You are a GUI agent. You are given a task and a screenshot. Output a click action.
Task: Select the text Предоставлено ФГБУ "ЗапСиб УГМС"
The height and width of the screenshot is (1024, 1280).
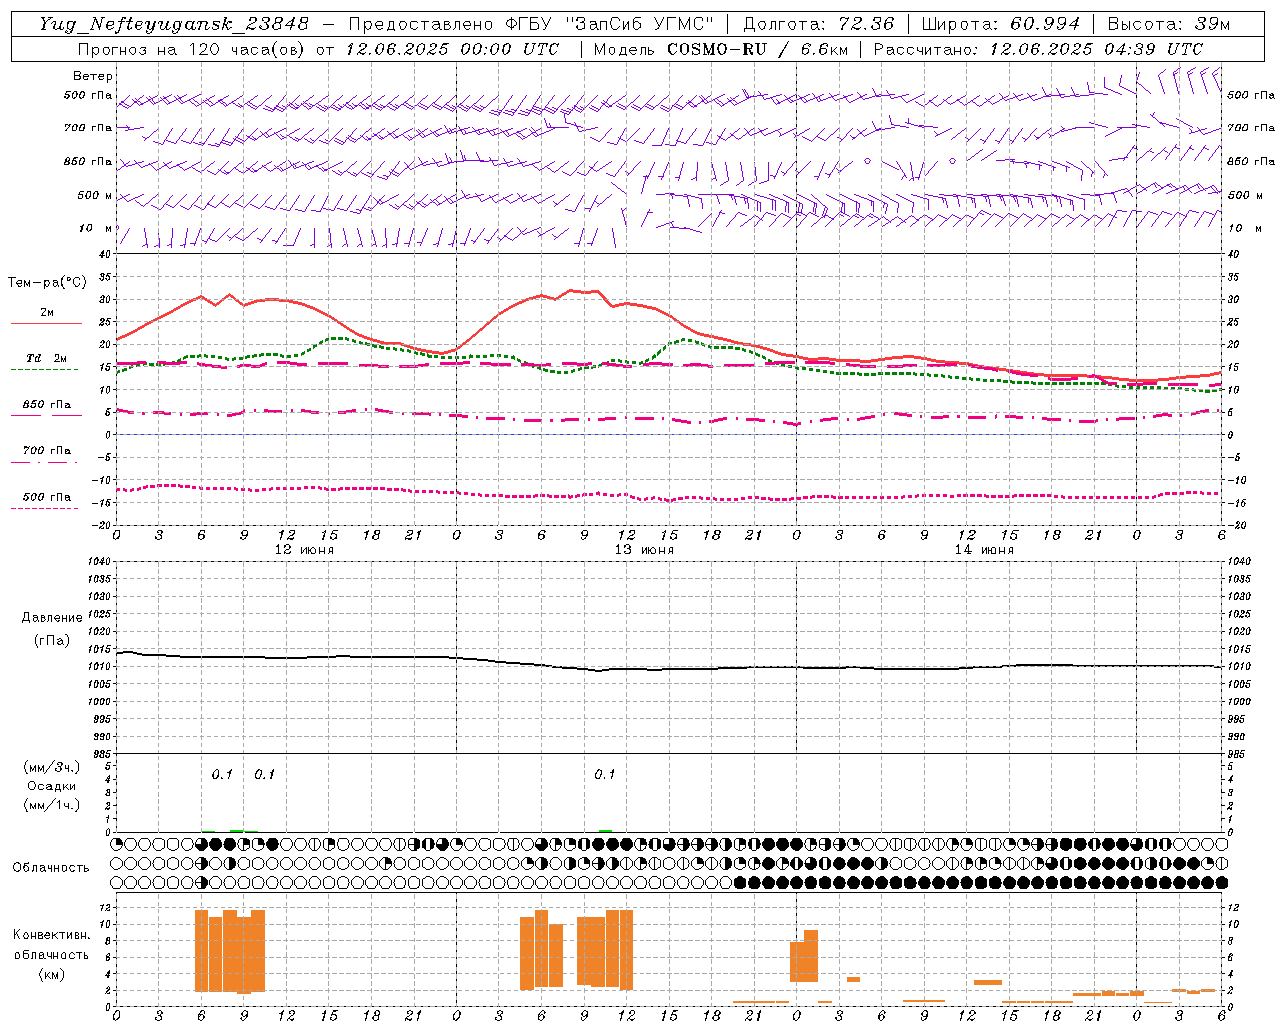531,24
